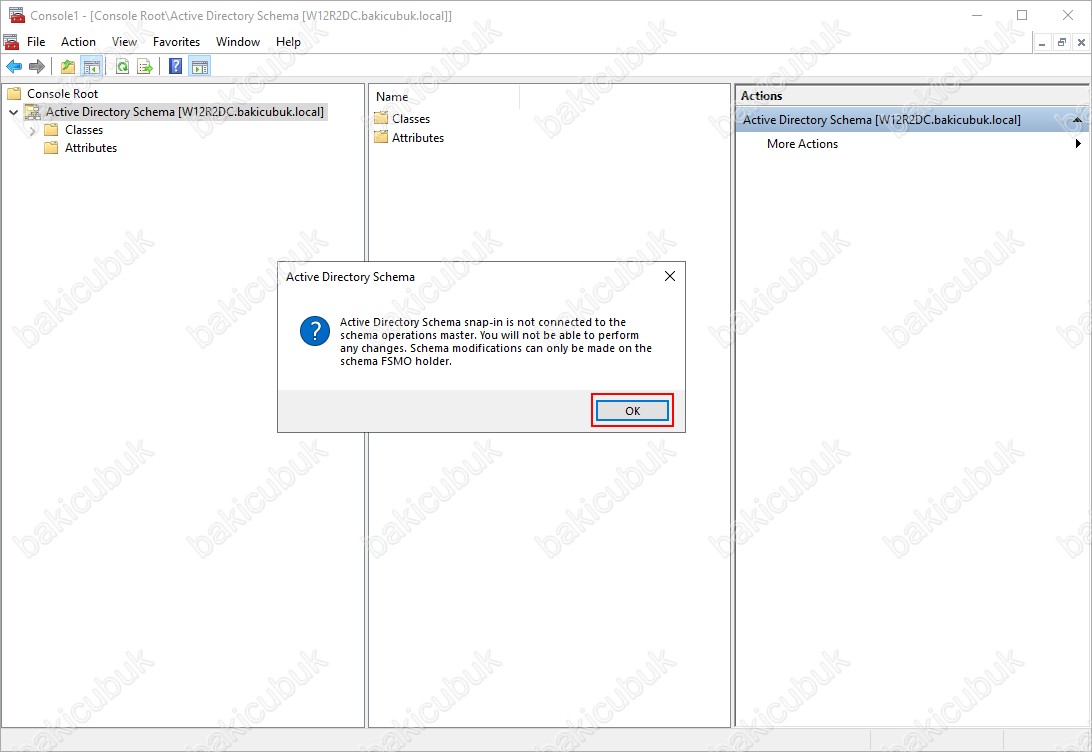Open the More Actions submenu arrow
Screen dimensions: 1092x752
[x=1078, y=144]
